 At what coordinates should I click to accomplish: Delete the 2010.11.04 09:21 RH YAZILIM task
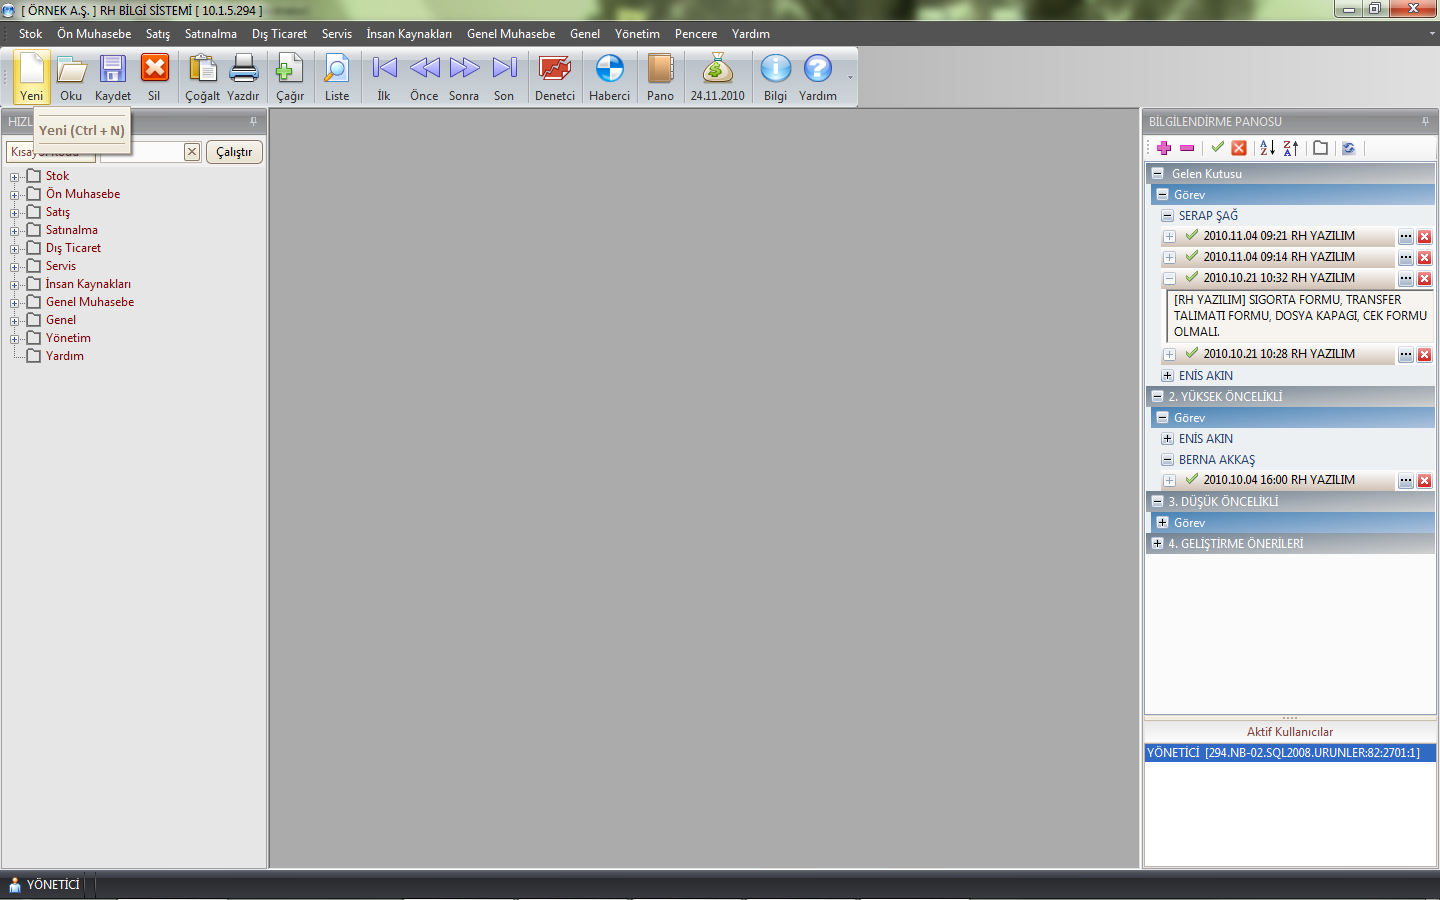(x=1424, y=237)
